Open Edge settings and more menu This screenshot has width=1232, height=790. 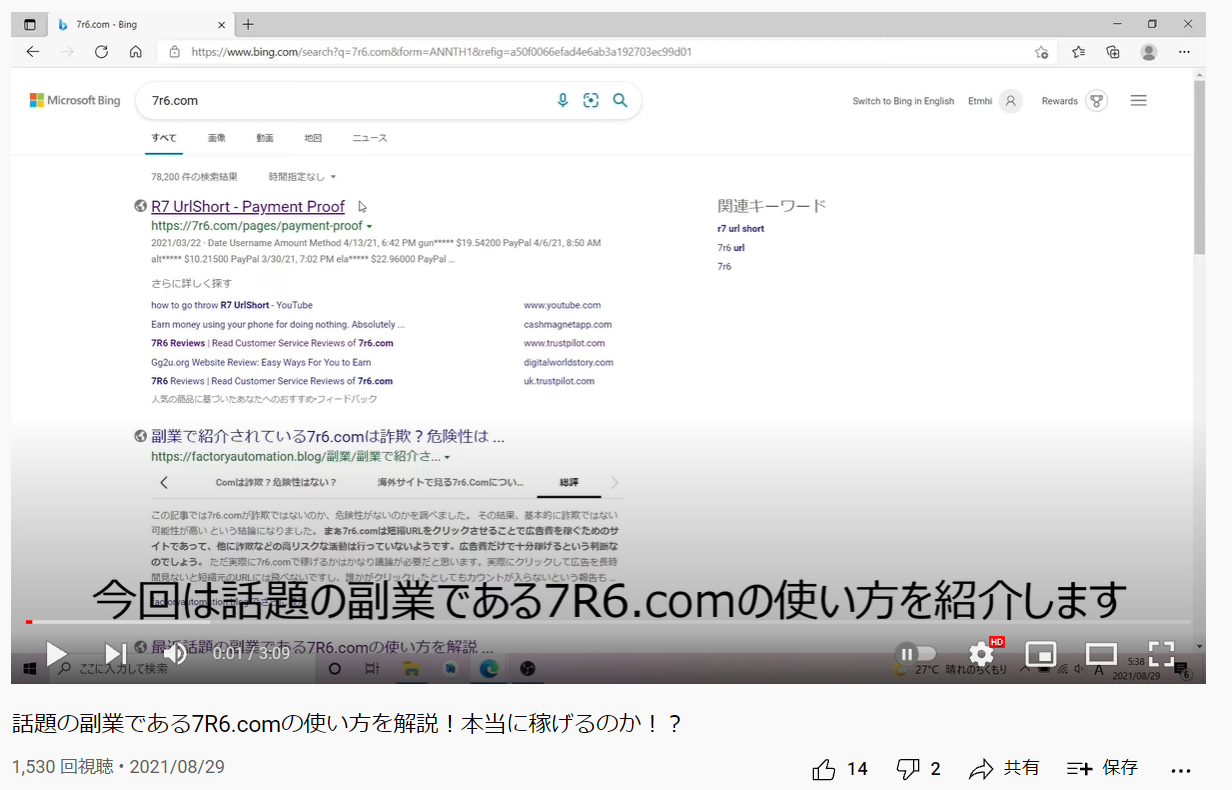[x=1185, y=52]
